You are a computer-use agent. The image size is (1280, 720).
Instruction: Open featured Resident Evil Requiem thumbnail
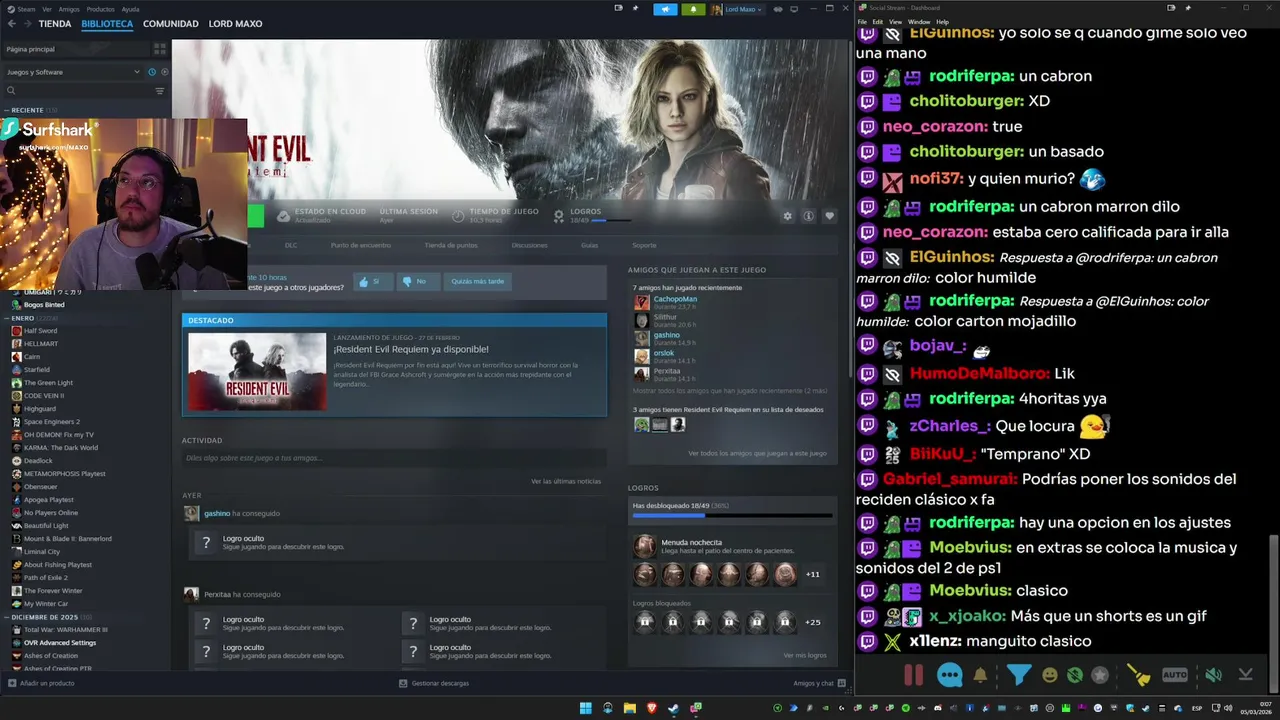(257, 371)
